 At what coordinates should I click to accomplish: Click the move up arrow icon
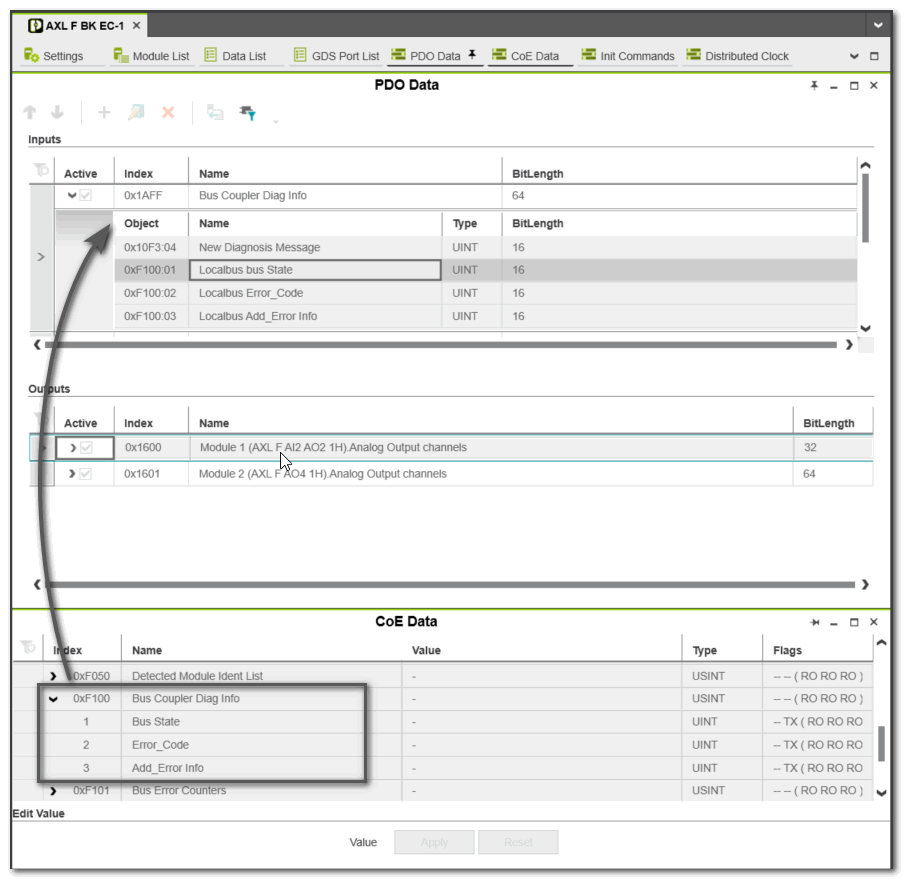29,113
